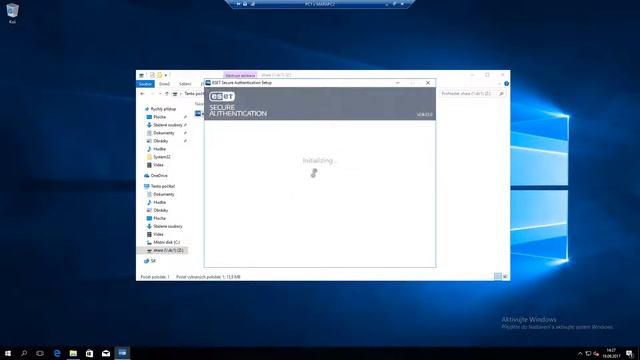Click volume icon in system tray

(596, 353)
